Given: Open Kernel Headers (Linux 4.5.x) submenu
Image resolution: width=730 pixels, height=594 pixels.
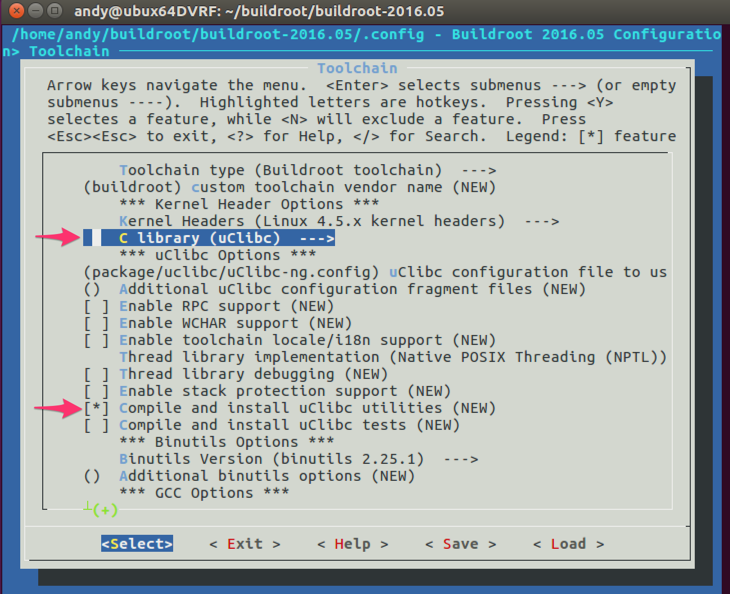Looking at the screenshot, I should click(x=339, y=221).
